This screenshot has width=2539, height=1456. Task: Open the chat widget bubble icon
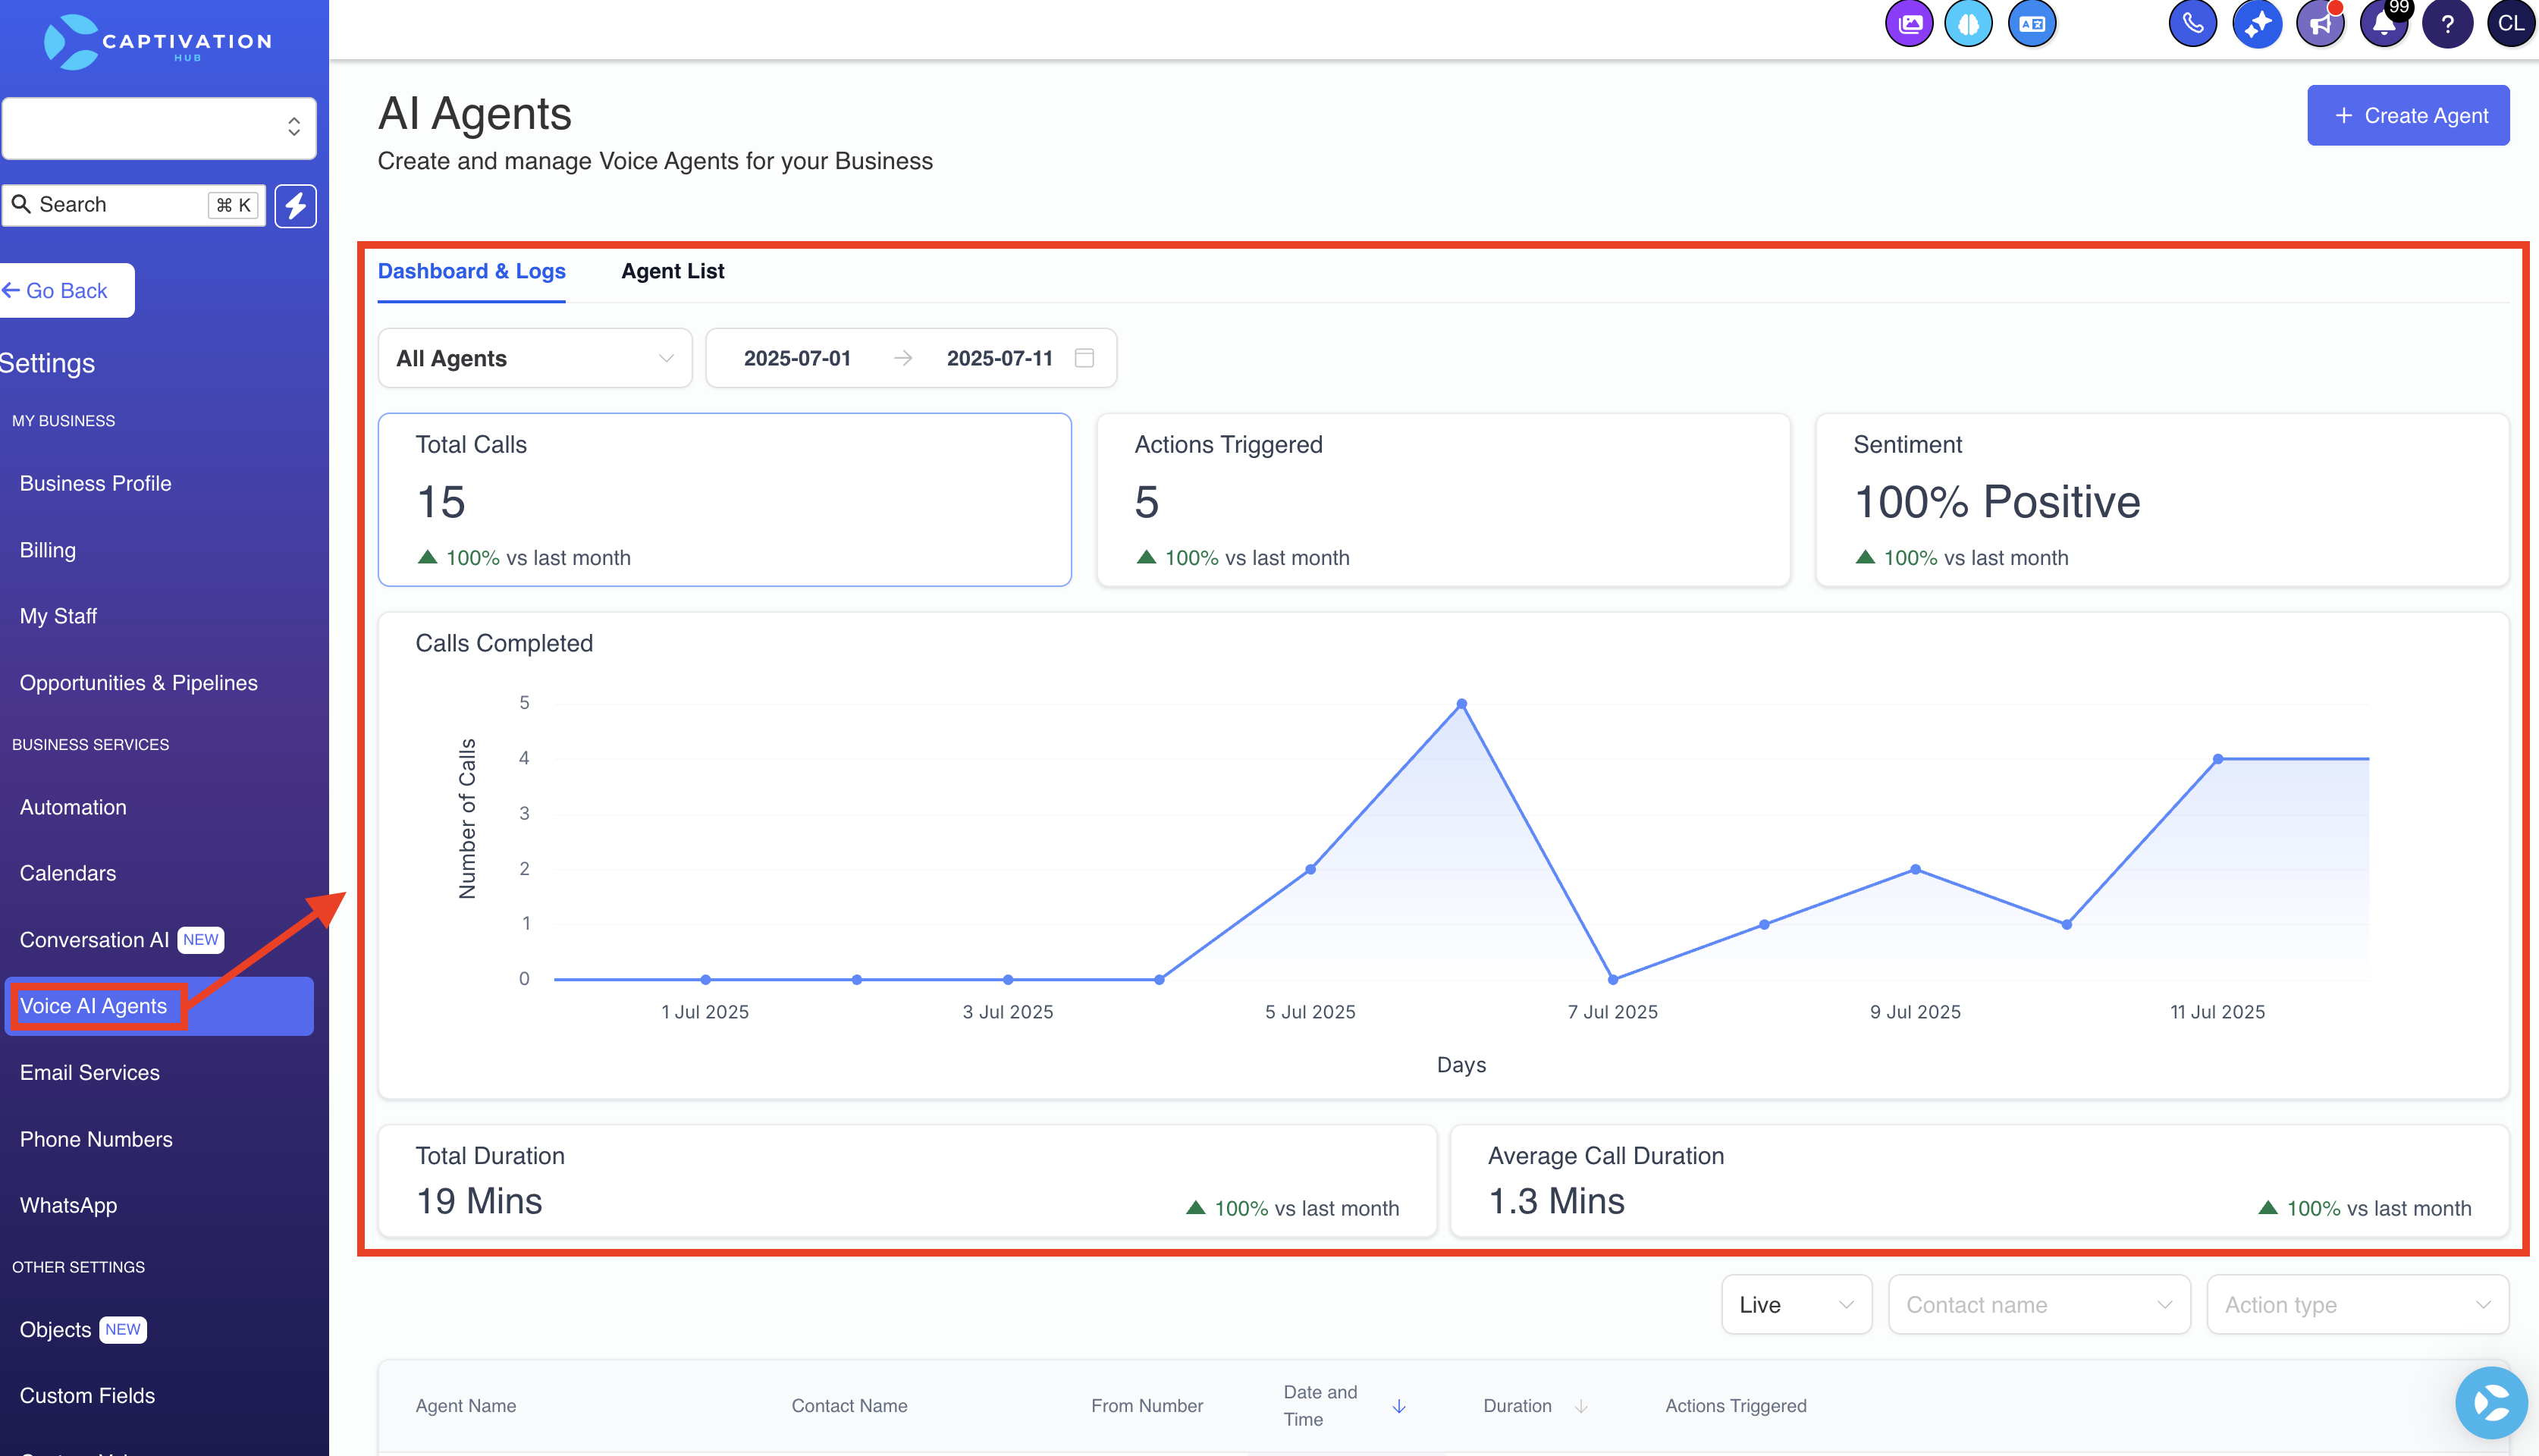tap(2491, 1402)
